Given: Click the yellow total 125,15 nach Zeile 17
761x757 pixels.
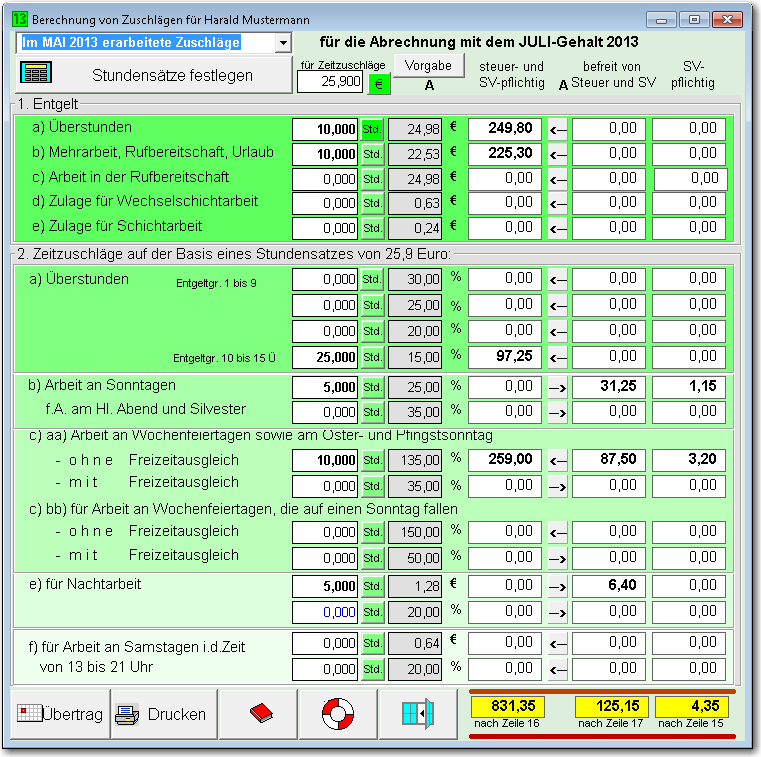Looking at the screenshot, I should coord(611,706).
